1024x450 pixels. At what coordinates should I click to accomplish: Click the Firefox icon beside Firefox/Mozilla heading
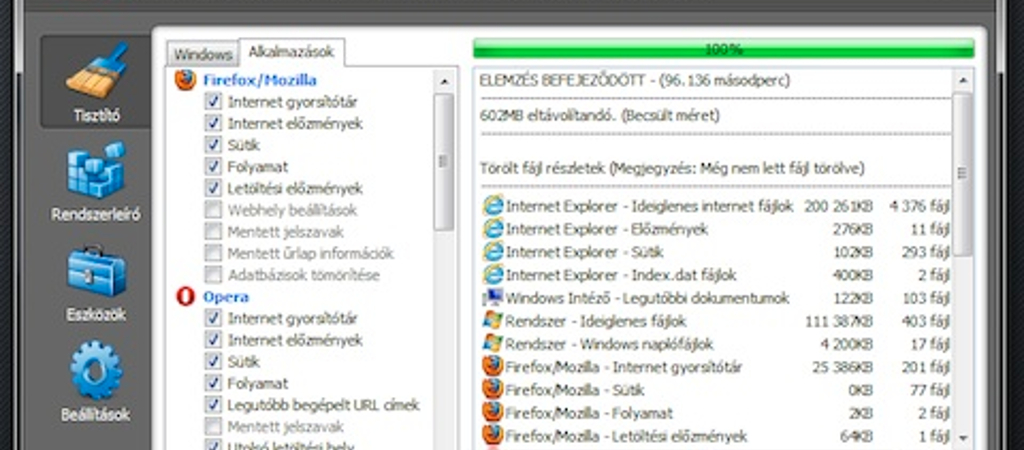[185, 80]
